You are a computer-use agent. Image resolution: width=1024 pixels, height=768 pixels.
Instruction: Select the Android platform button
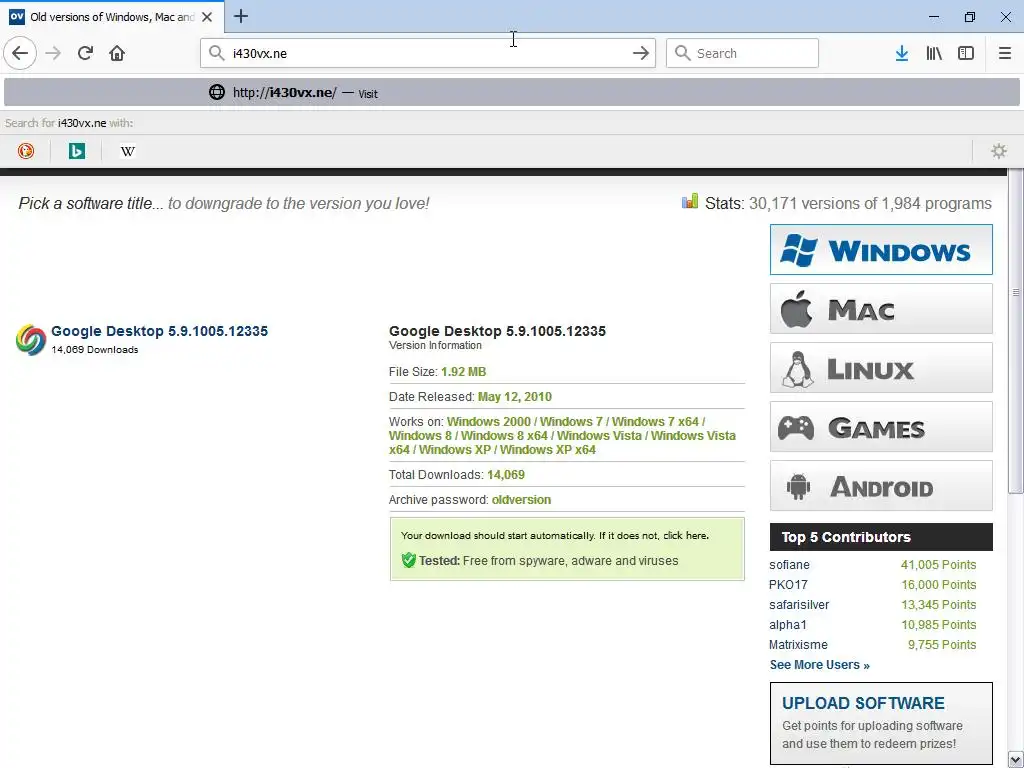click(881, 486)
